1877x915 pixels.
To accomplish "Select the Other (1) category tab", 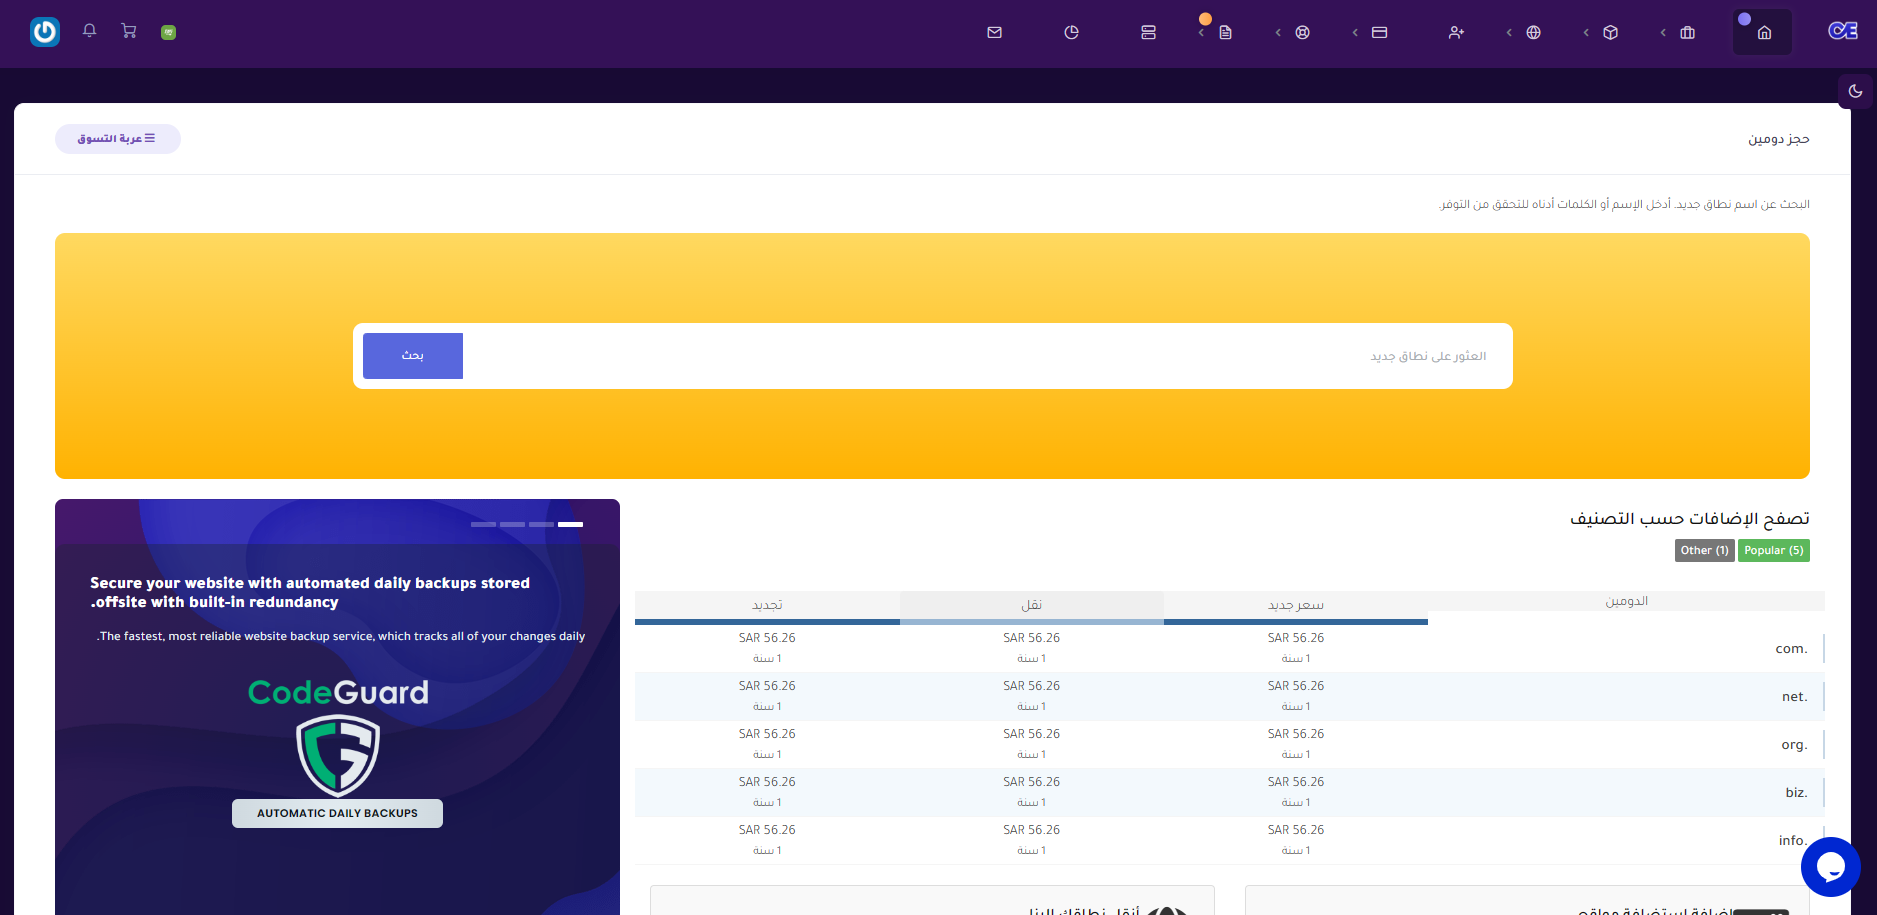I will 1704,550.
